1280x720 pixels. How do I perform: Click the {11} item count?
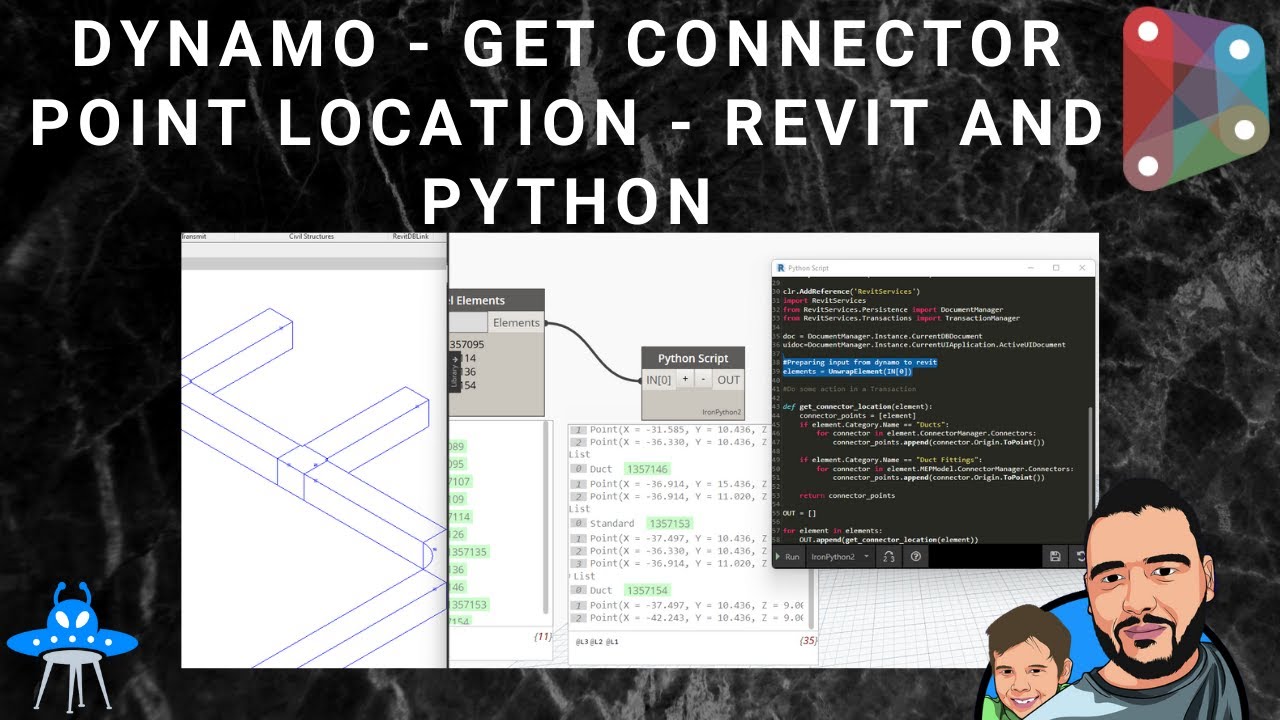[543, 636]
